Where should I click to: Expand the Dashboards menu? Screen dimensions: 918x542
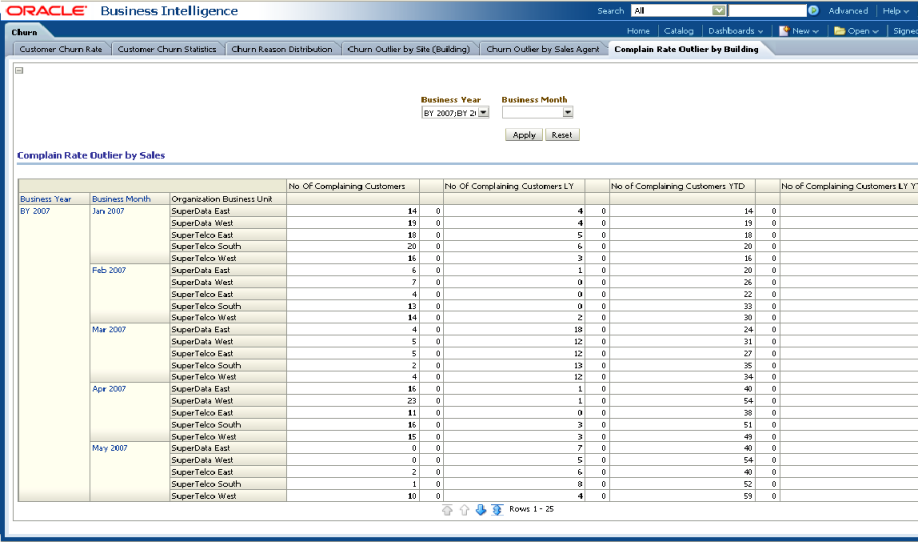coord(736,31)
